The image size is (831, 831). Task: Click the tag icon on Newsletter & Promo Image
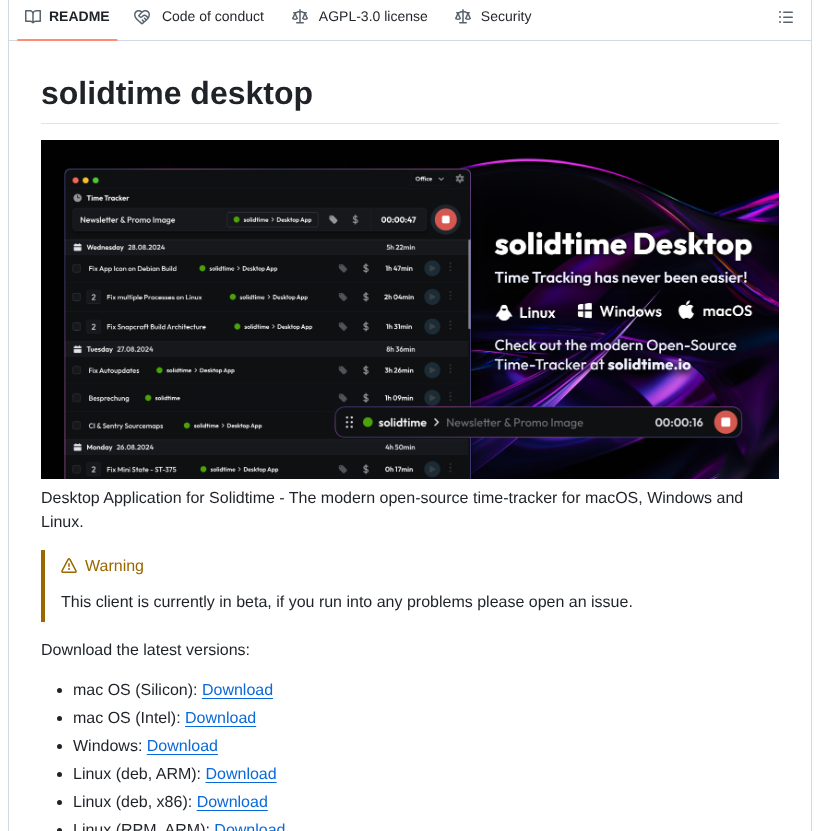click(331, 219)
